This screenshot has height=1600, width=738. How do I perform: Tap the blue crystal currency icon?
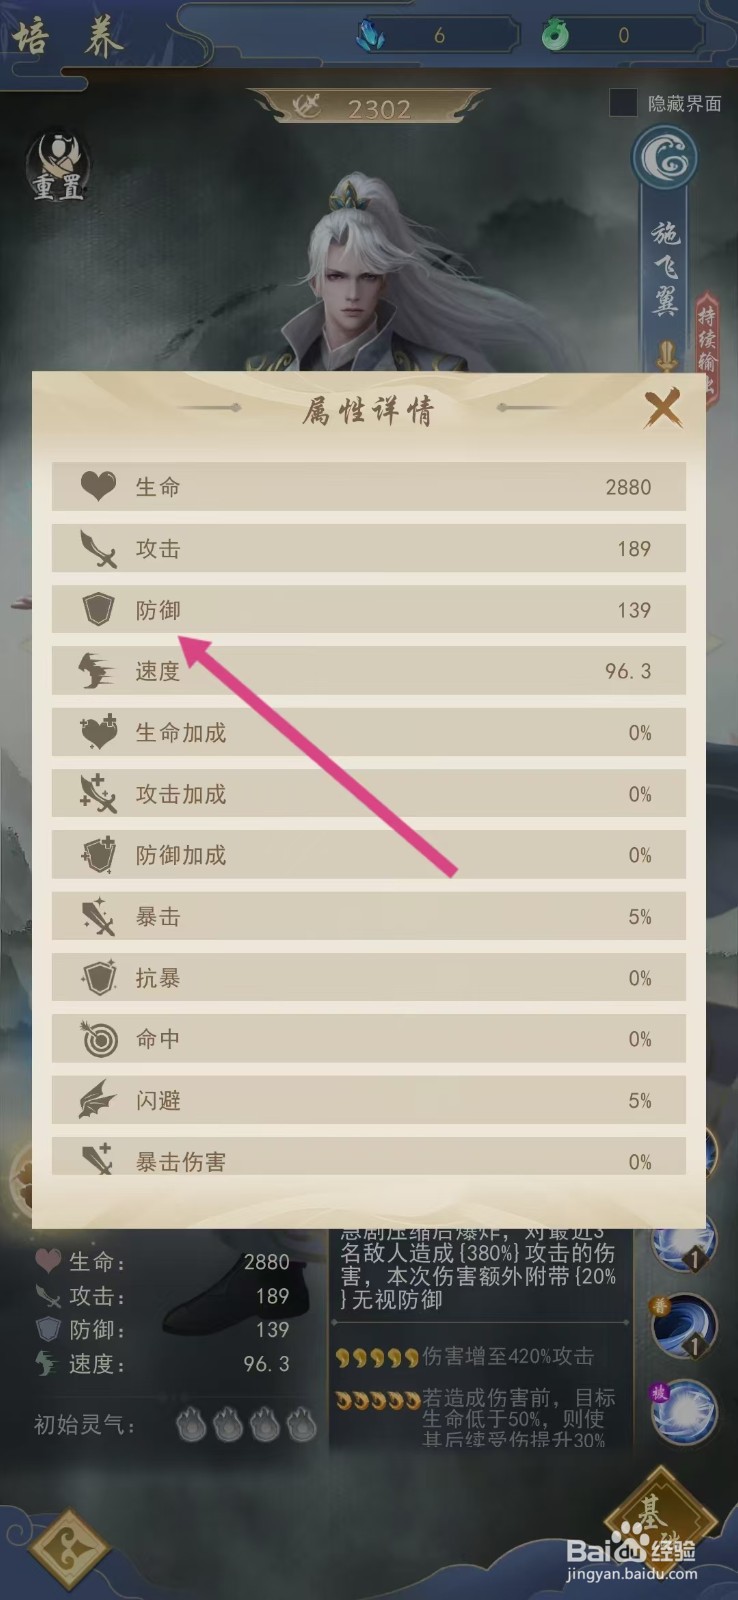(371, 36)
